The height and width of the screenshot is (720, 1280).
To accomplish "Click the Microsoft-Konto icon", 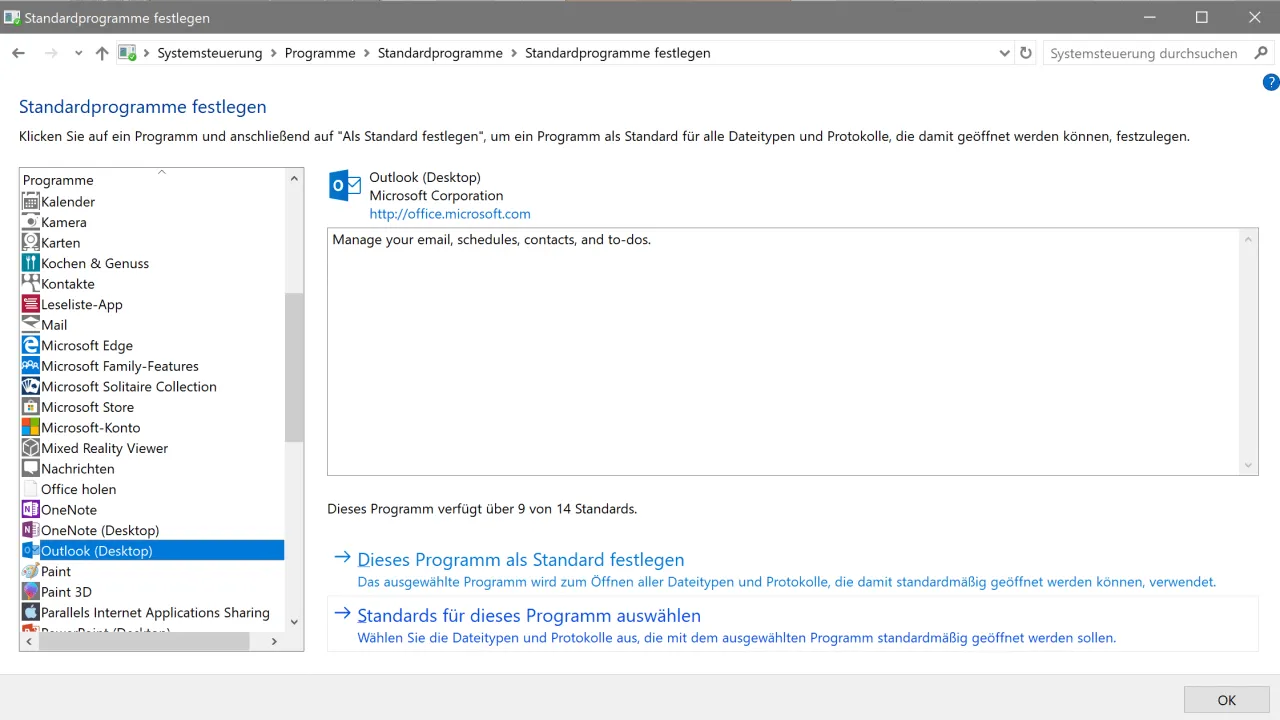I will pyautogui.click(x=30, y=427).
